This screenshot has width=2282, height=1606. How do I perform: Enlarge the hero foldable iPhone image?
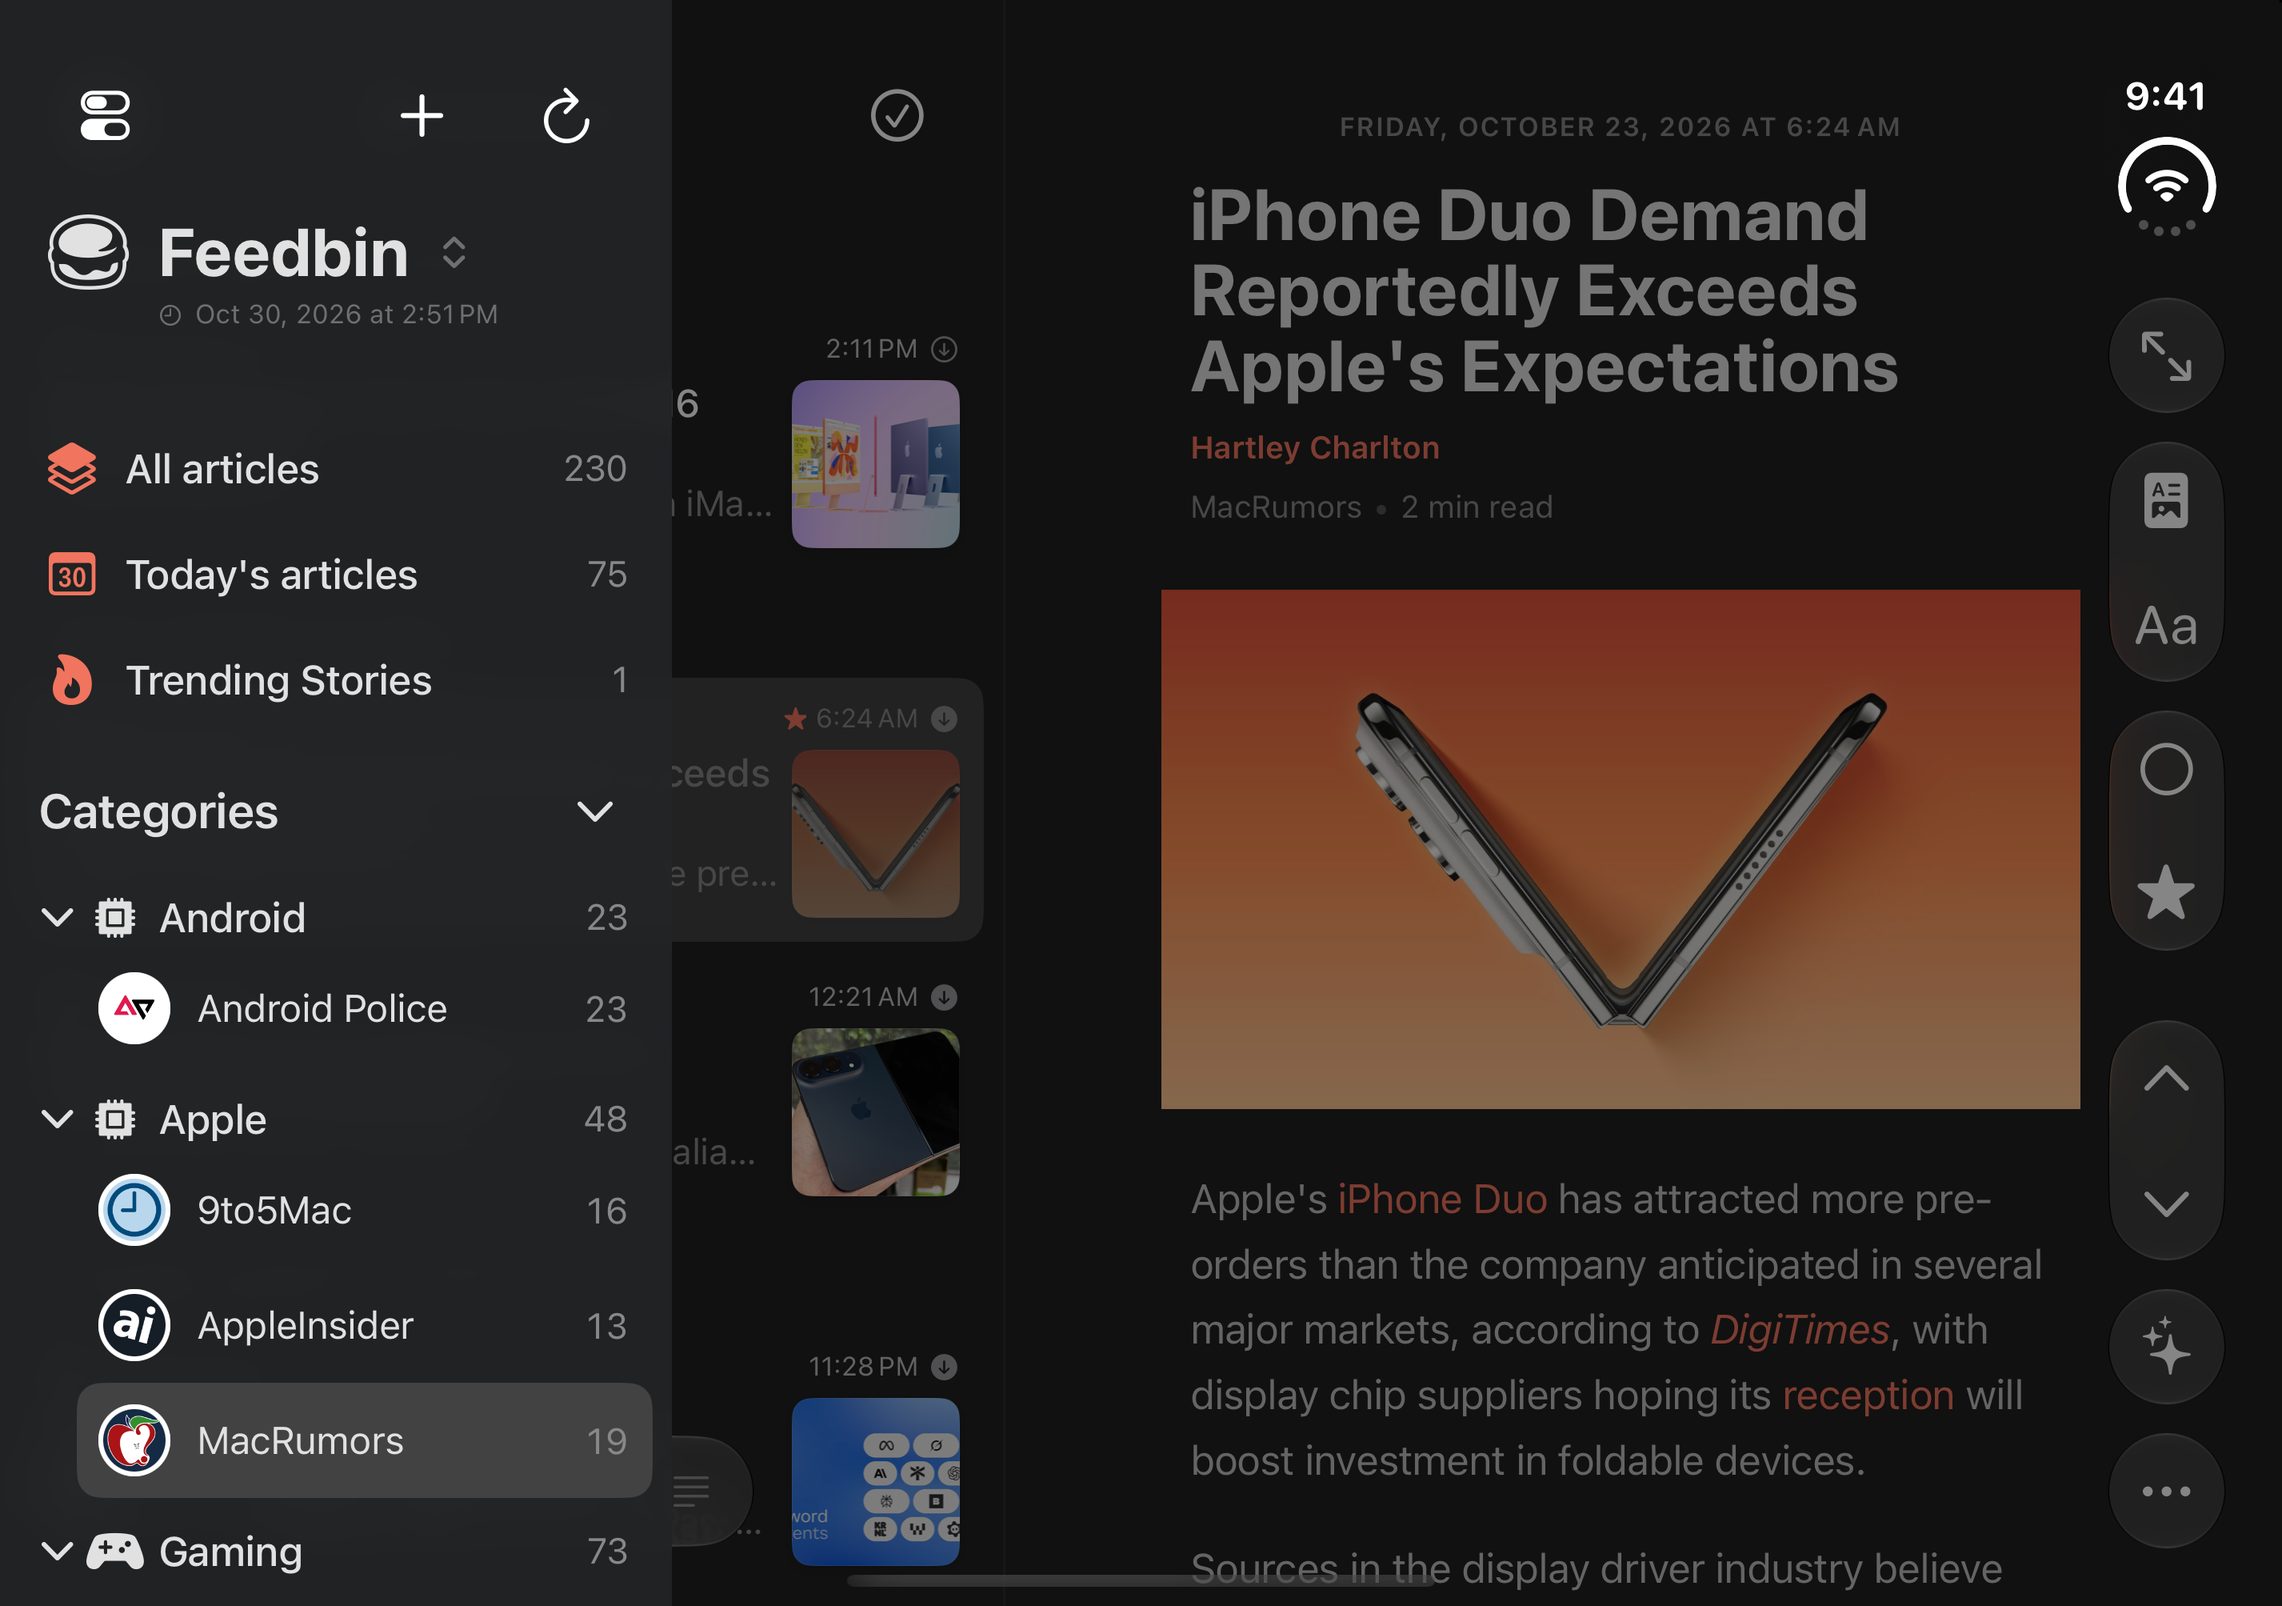pyautogui.click(x=1620, y=849)
